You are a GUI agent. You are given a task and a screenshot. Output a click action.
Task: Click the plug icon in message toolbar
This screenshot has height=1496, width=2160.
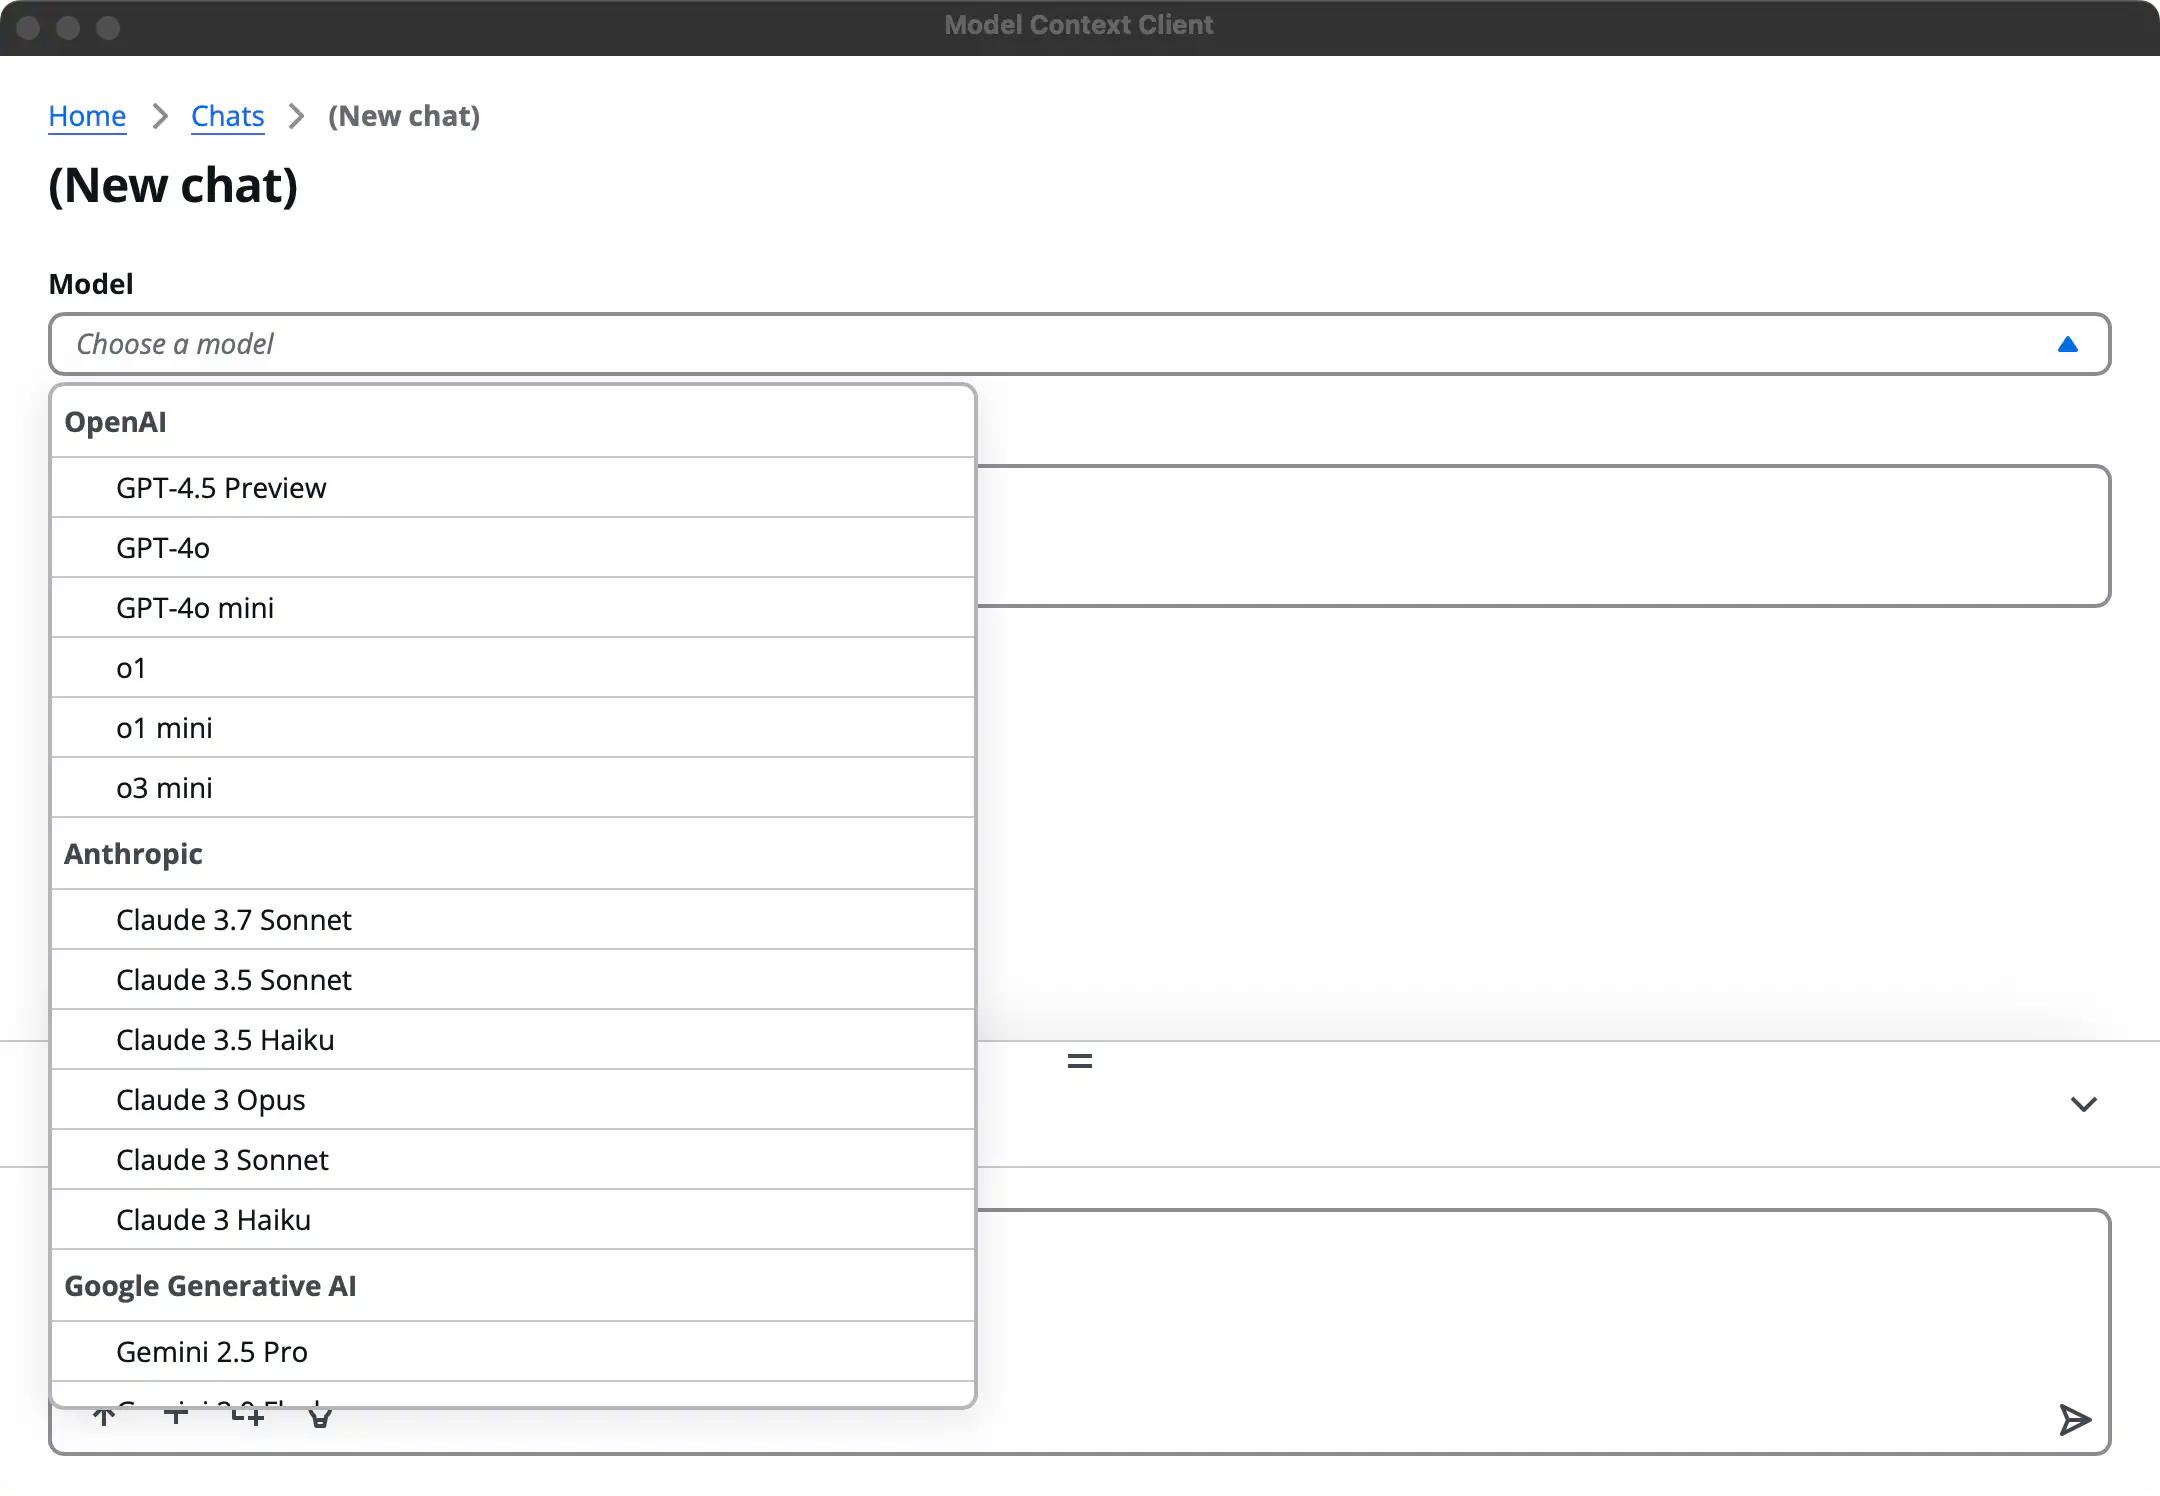coord(320,1418)
